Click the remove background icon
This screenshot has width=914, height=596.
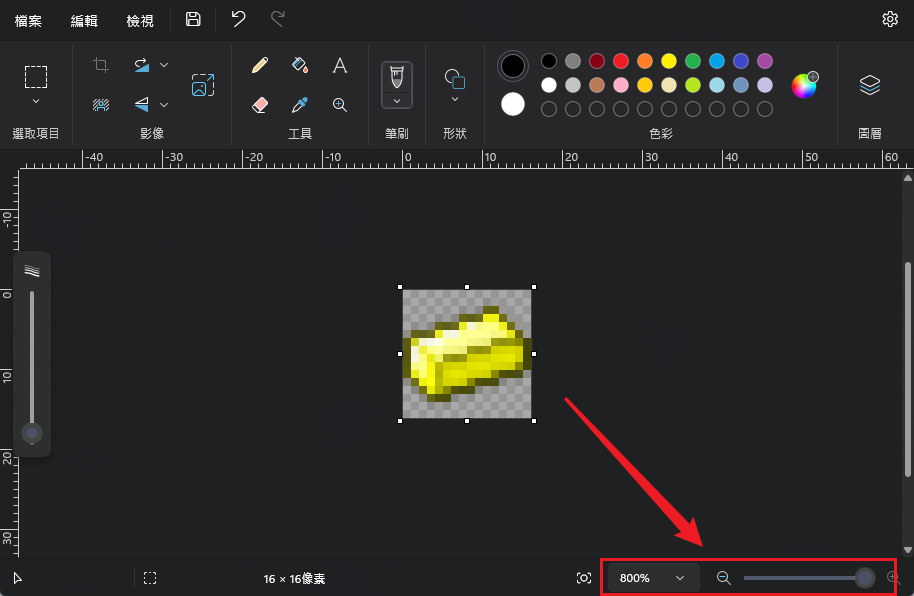click(x=101, y=105)
